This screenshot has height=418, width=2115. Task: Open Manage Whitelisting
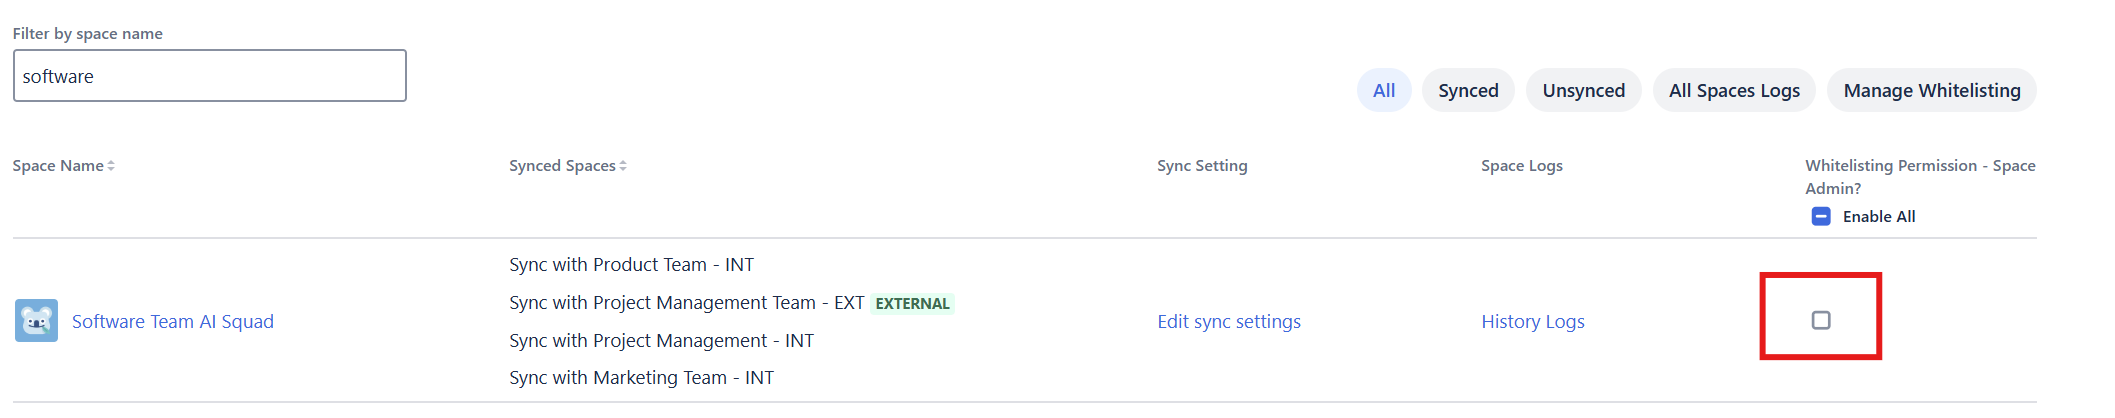coord(1931,91)
